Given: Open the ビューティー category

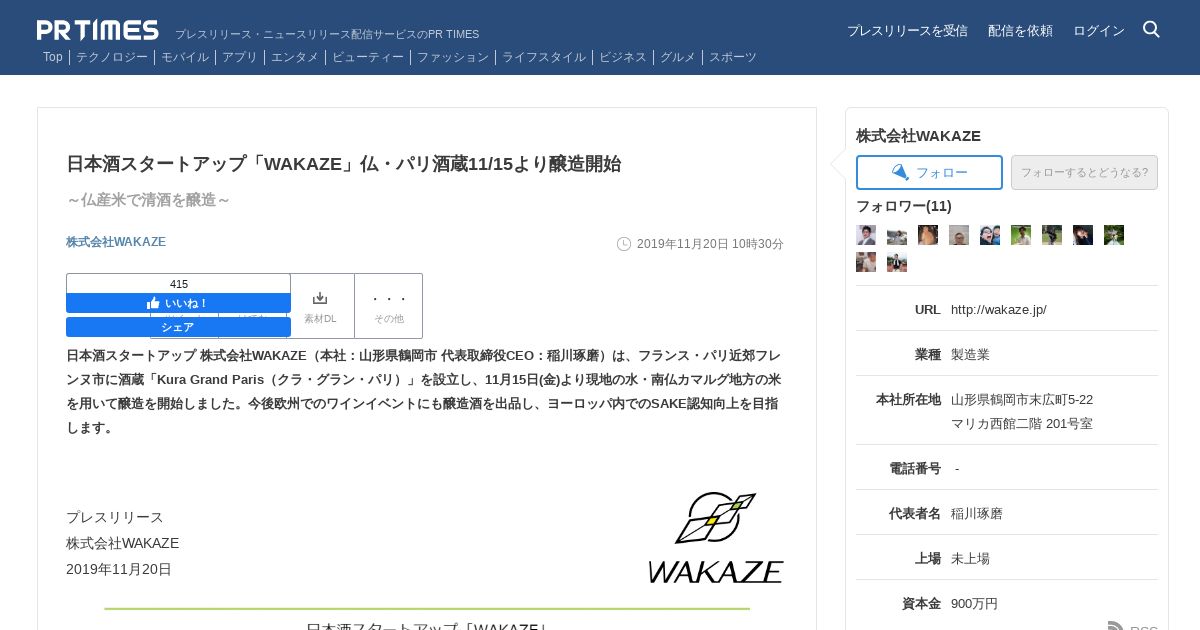Looking at the screenshot, I should tap(368, 57).
